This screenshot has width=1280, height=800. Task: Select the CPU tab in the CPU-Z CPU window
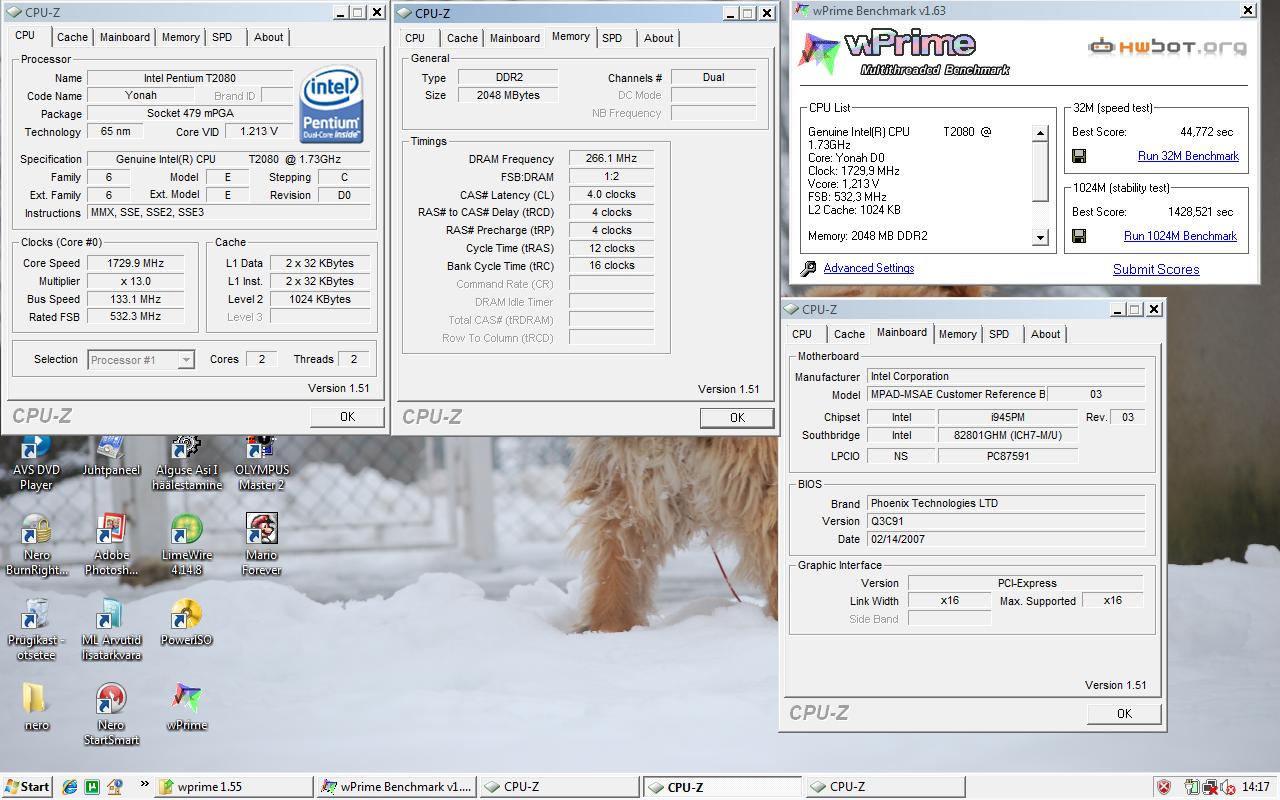click(x=25, y=35)
